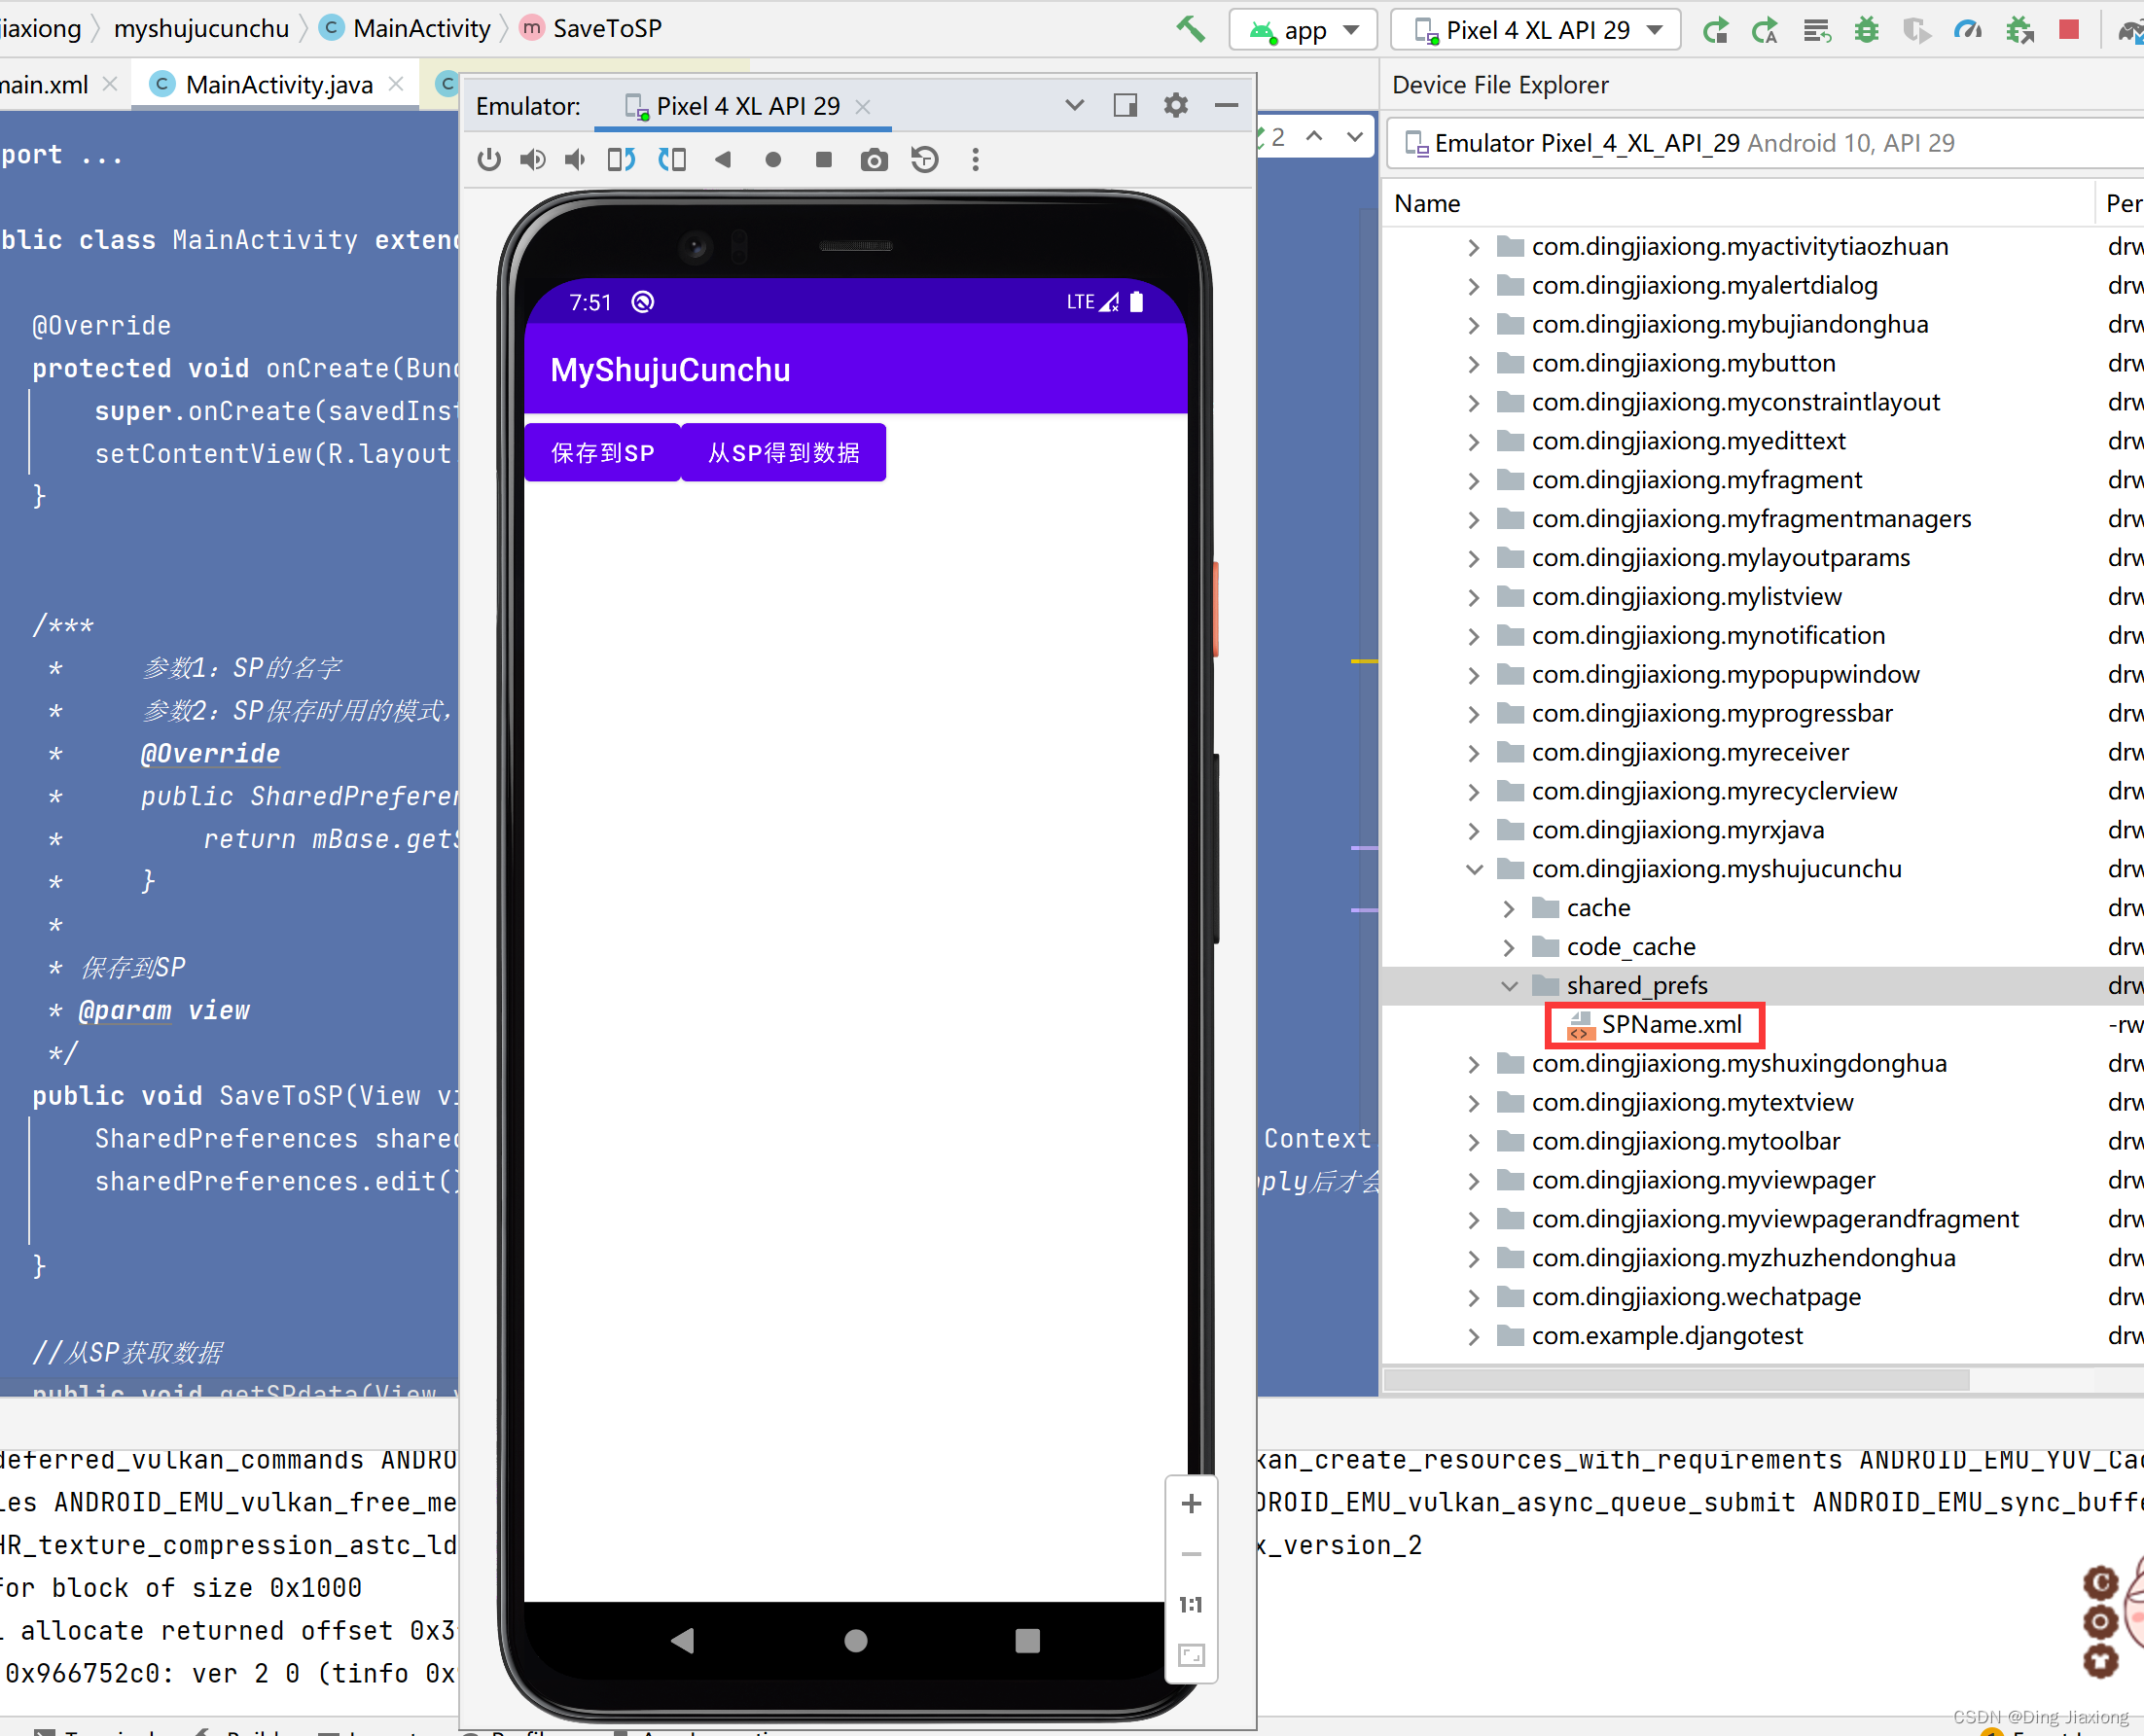Tap the phone's navigation Back button
2144x1736 pixels.
click(683, 1640)
